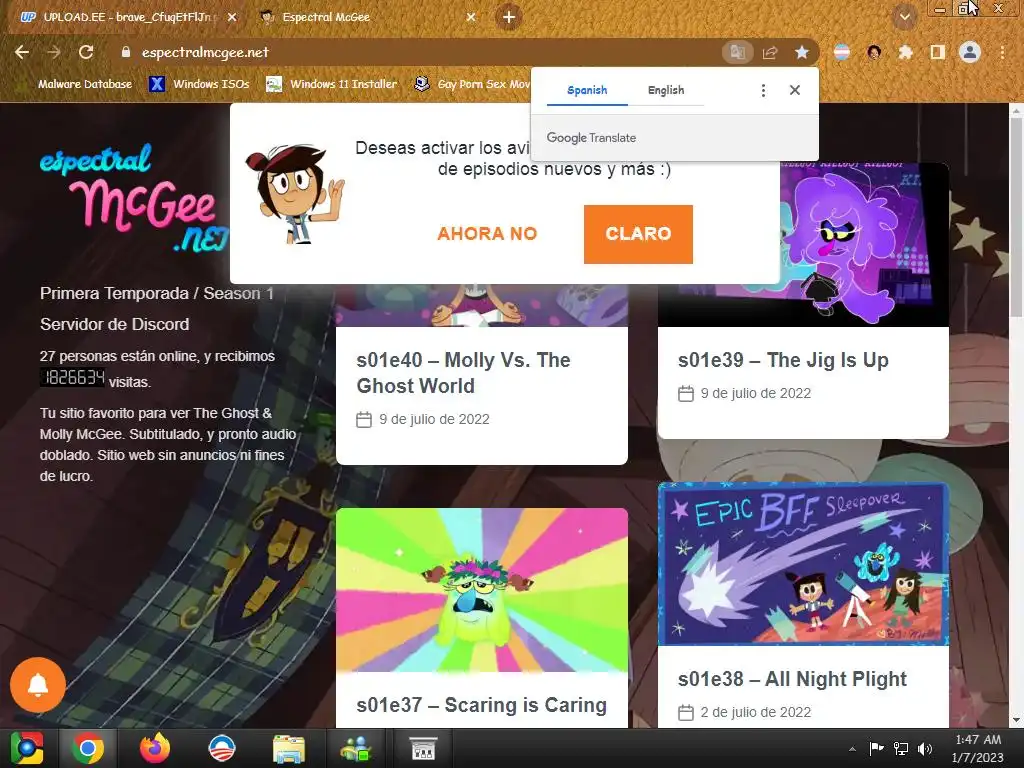Open the Chrome profile avatar icon
The image size is (1024, 768).
(970, 52)
